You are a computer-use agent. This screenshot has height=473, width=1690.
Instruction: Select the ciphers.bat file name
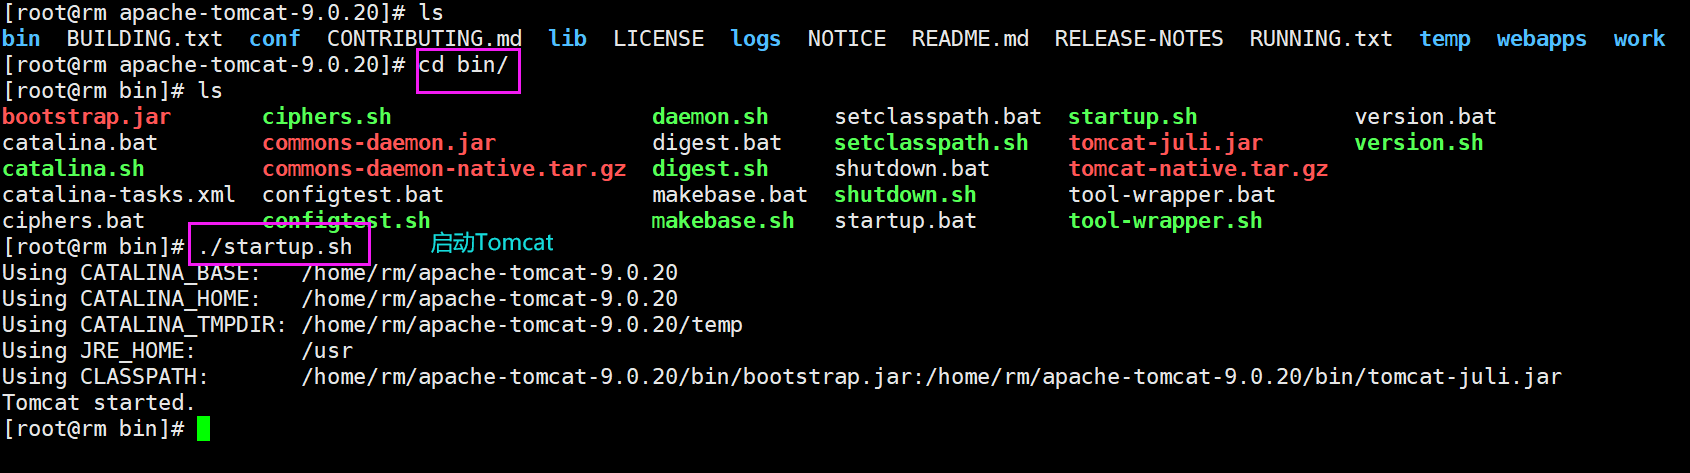click(x=73, y=221)
